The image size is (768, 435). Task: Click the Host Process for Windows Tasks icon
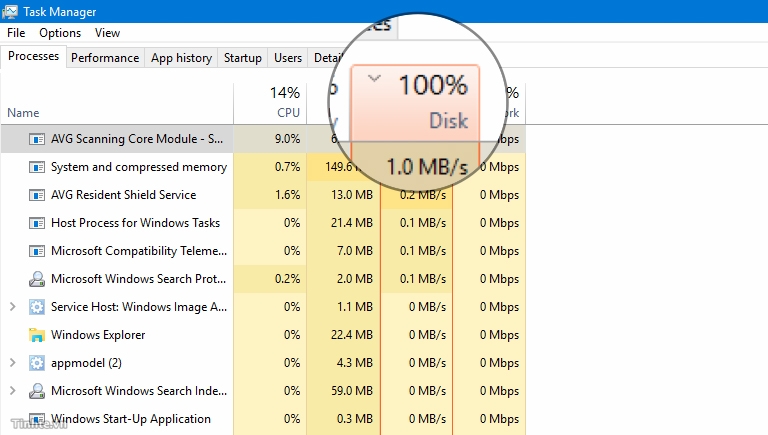(37, 223)
